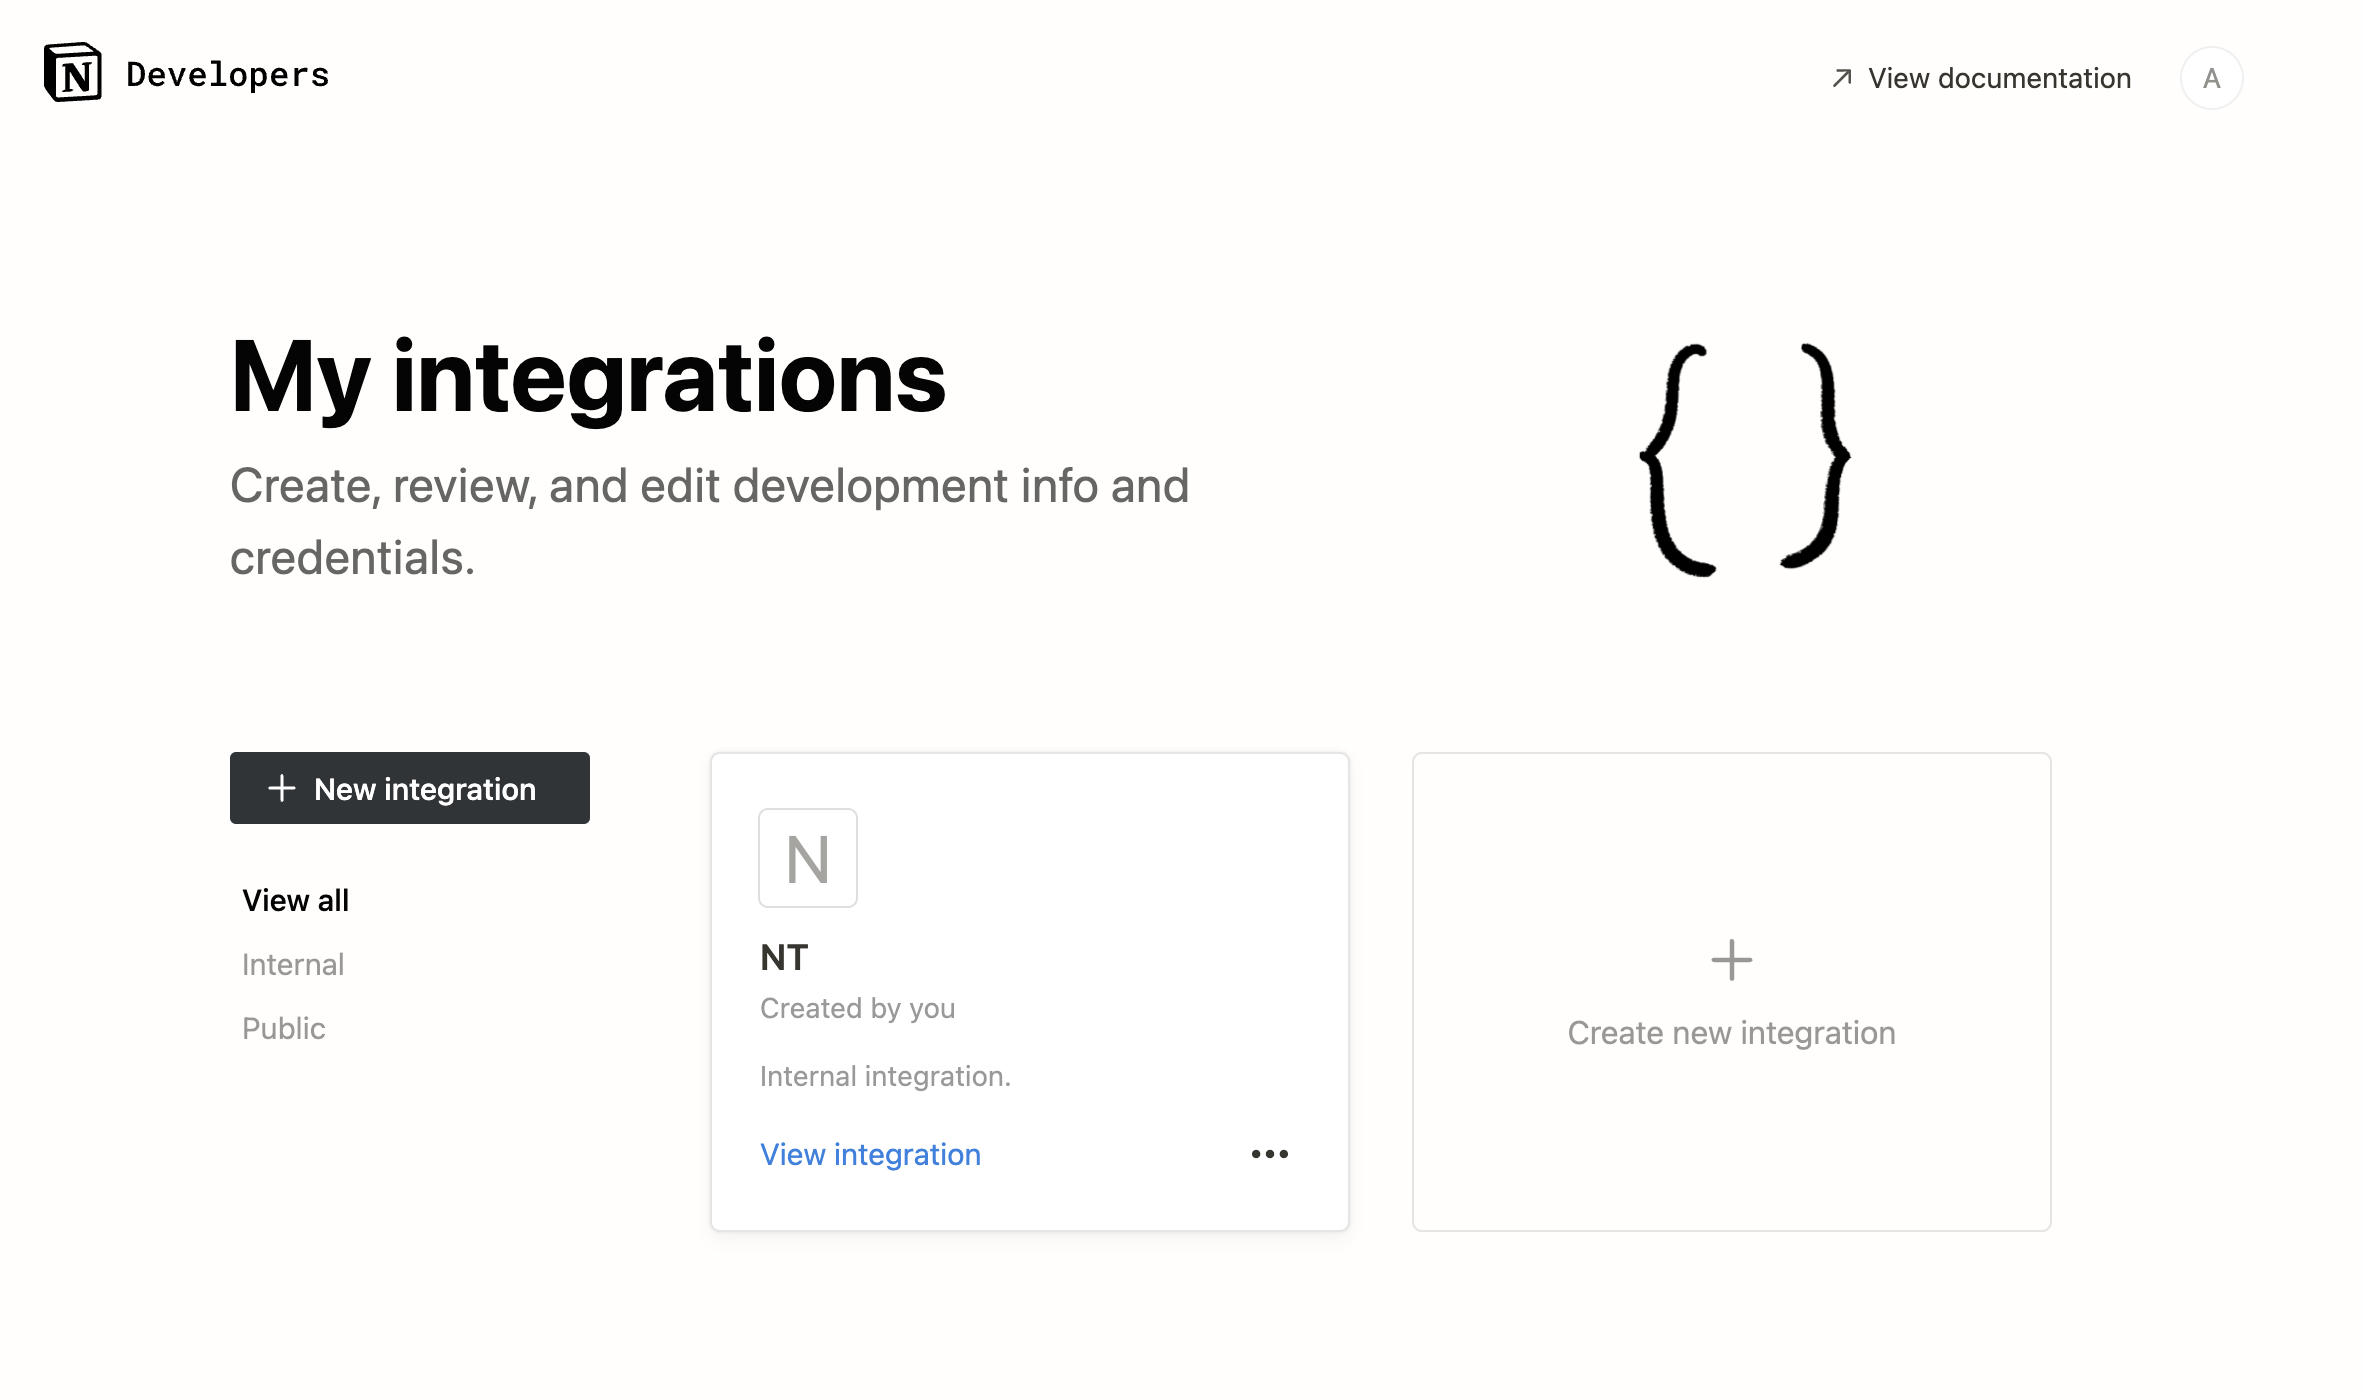Viewport: 2364px width, 1398px height.
Task: Open the three-dots menu on NT card
Action: tap(1269, 1154)
